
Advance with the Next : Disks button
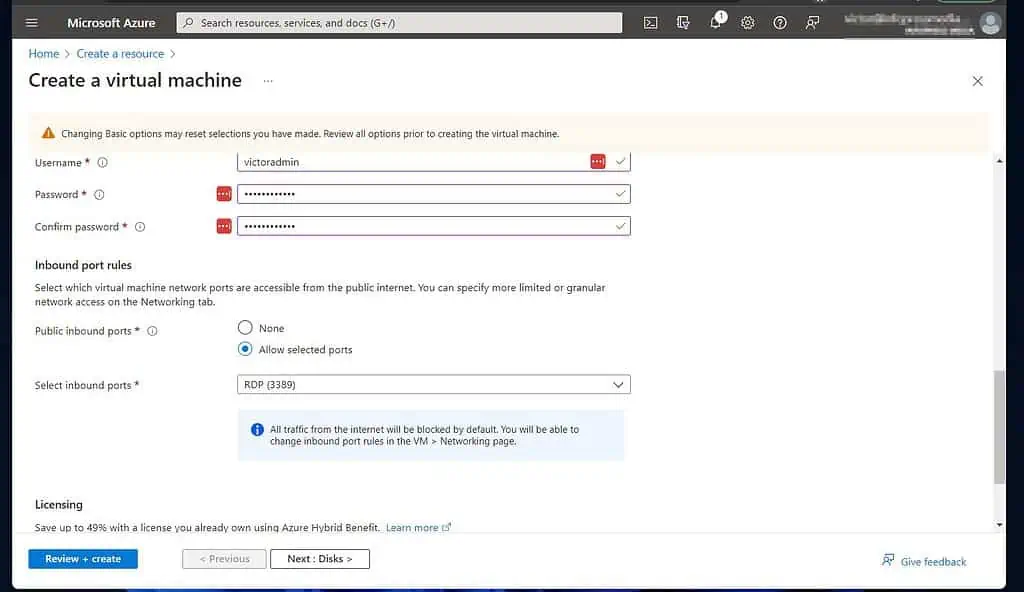pos(320,559)
